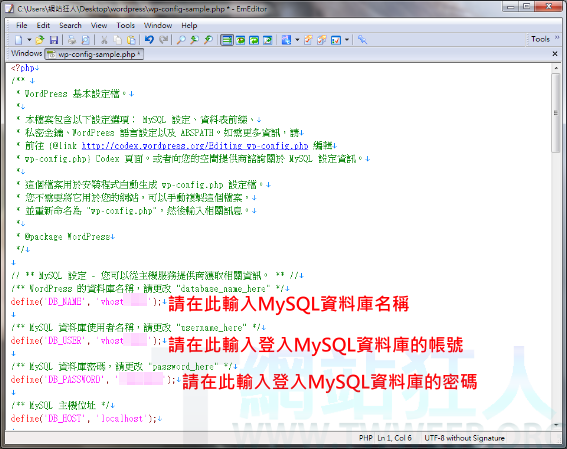Open the Tools menu
The image size is (567, 449).
tap(125, 25)
